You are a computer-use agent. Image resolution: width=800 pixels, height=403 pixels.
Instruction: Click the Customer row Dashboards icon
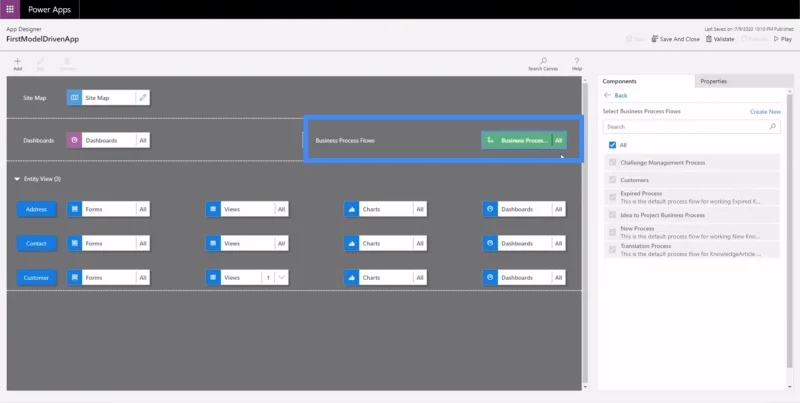[x=490, y=278]
